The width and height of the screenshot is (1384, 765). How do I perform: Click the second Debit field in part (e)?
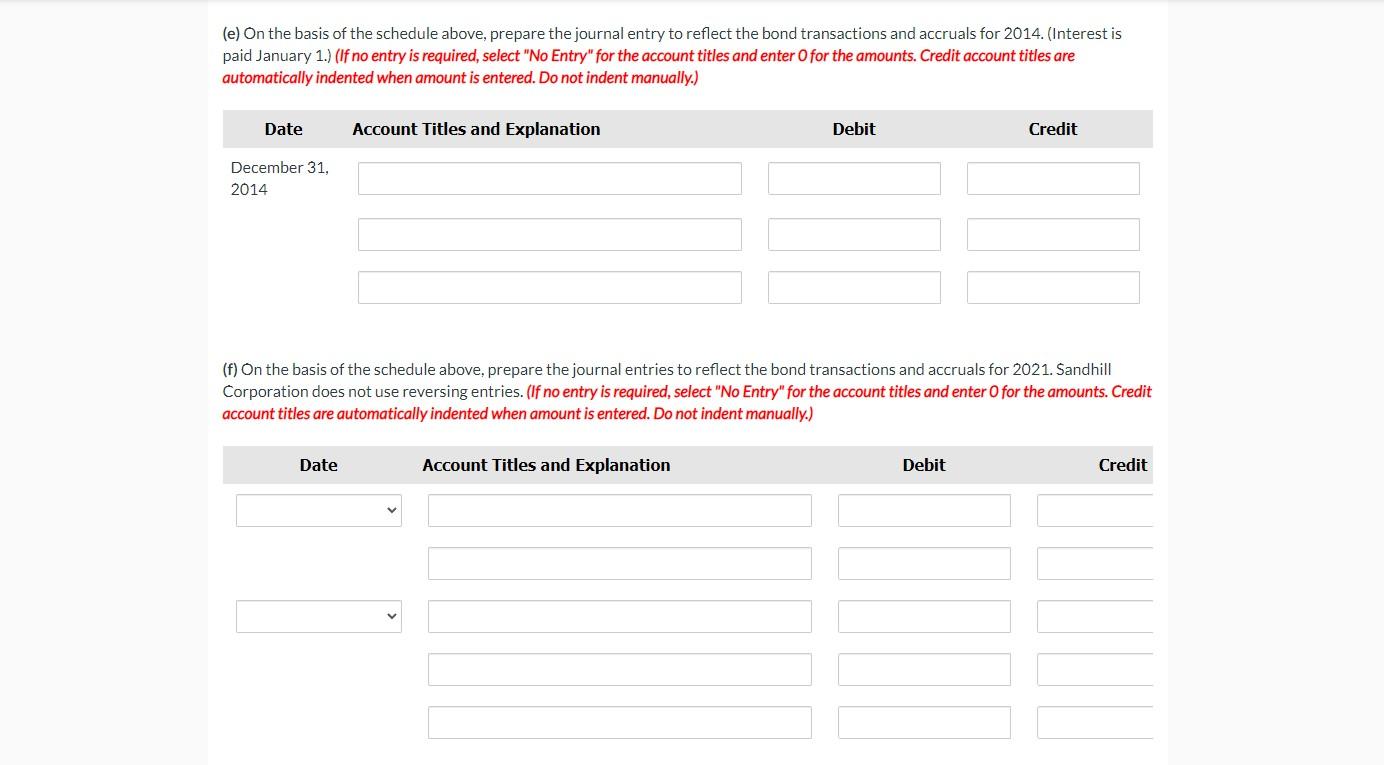click(x=853, y=234)
